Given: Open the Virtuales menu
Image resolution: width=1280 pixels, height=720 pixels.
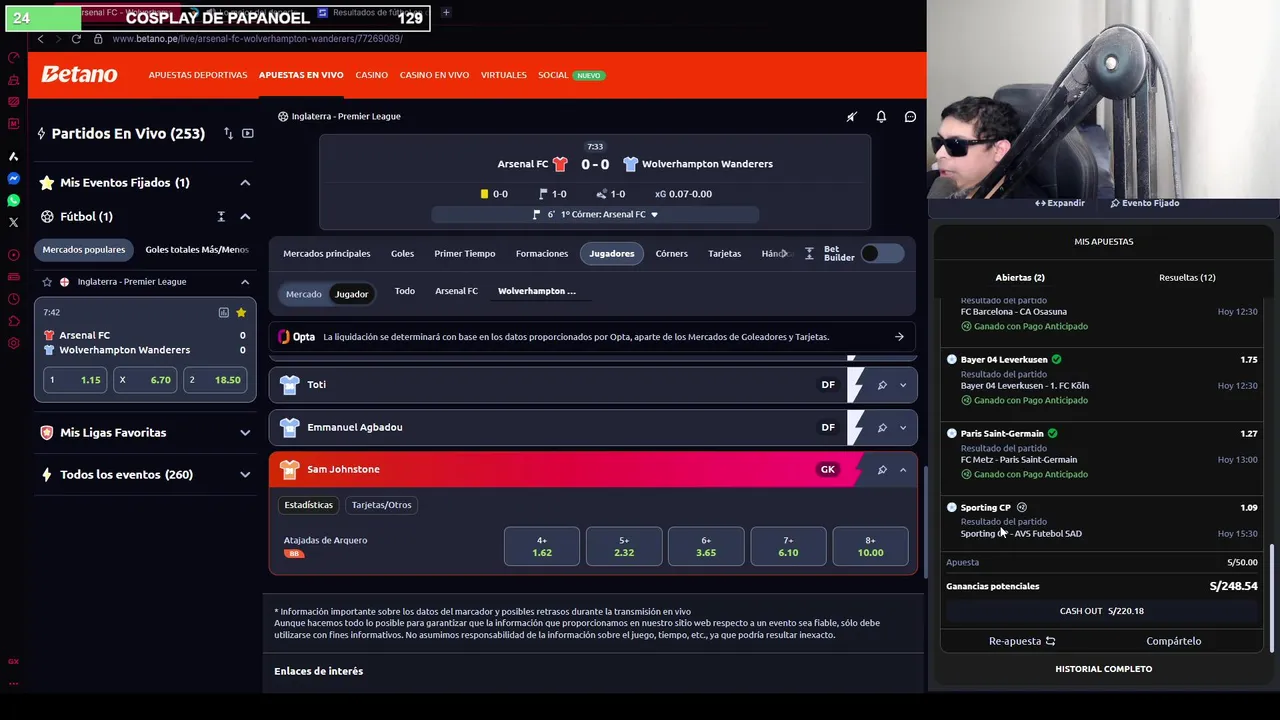Looking at the screenshot, I should pyautogui.click(x=504, y=75).
